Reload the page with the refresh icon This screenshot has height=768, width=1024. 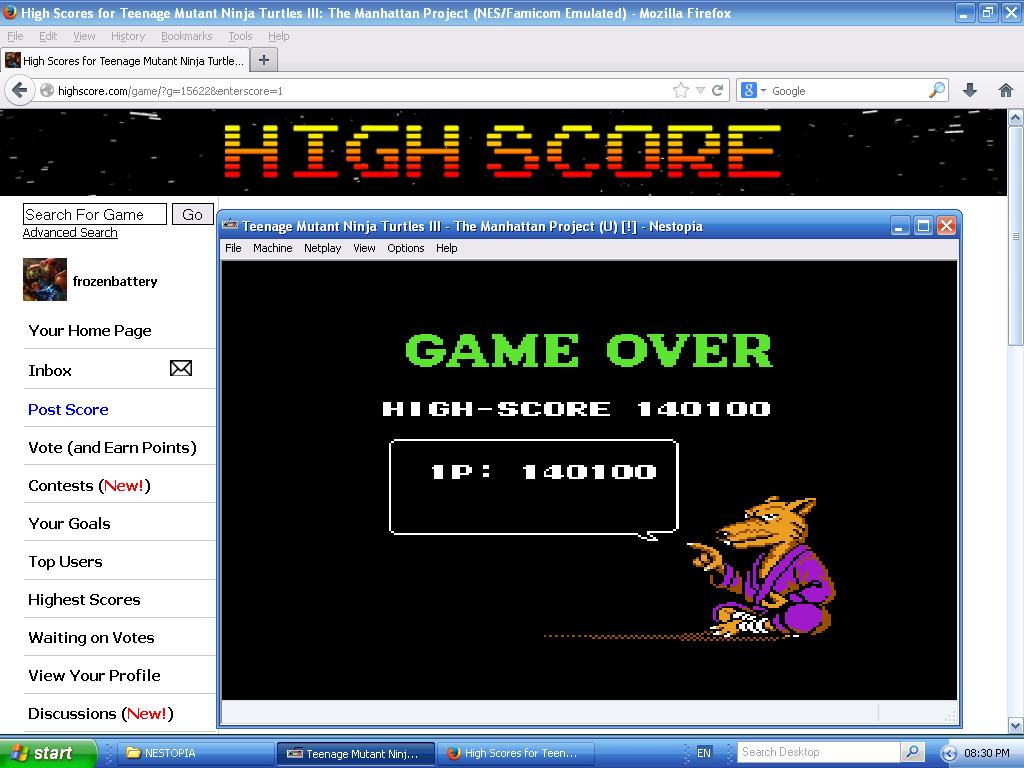pyautogui.click(x=717, y=91)
